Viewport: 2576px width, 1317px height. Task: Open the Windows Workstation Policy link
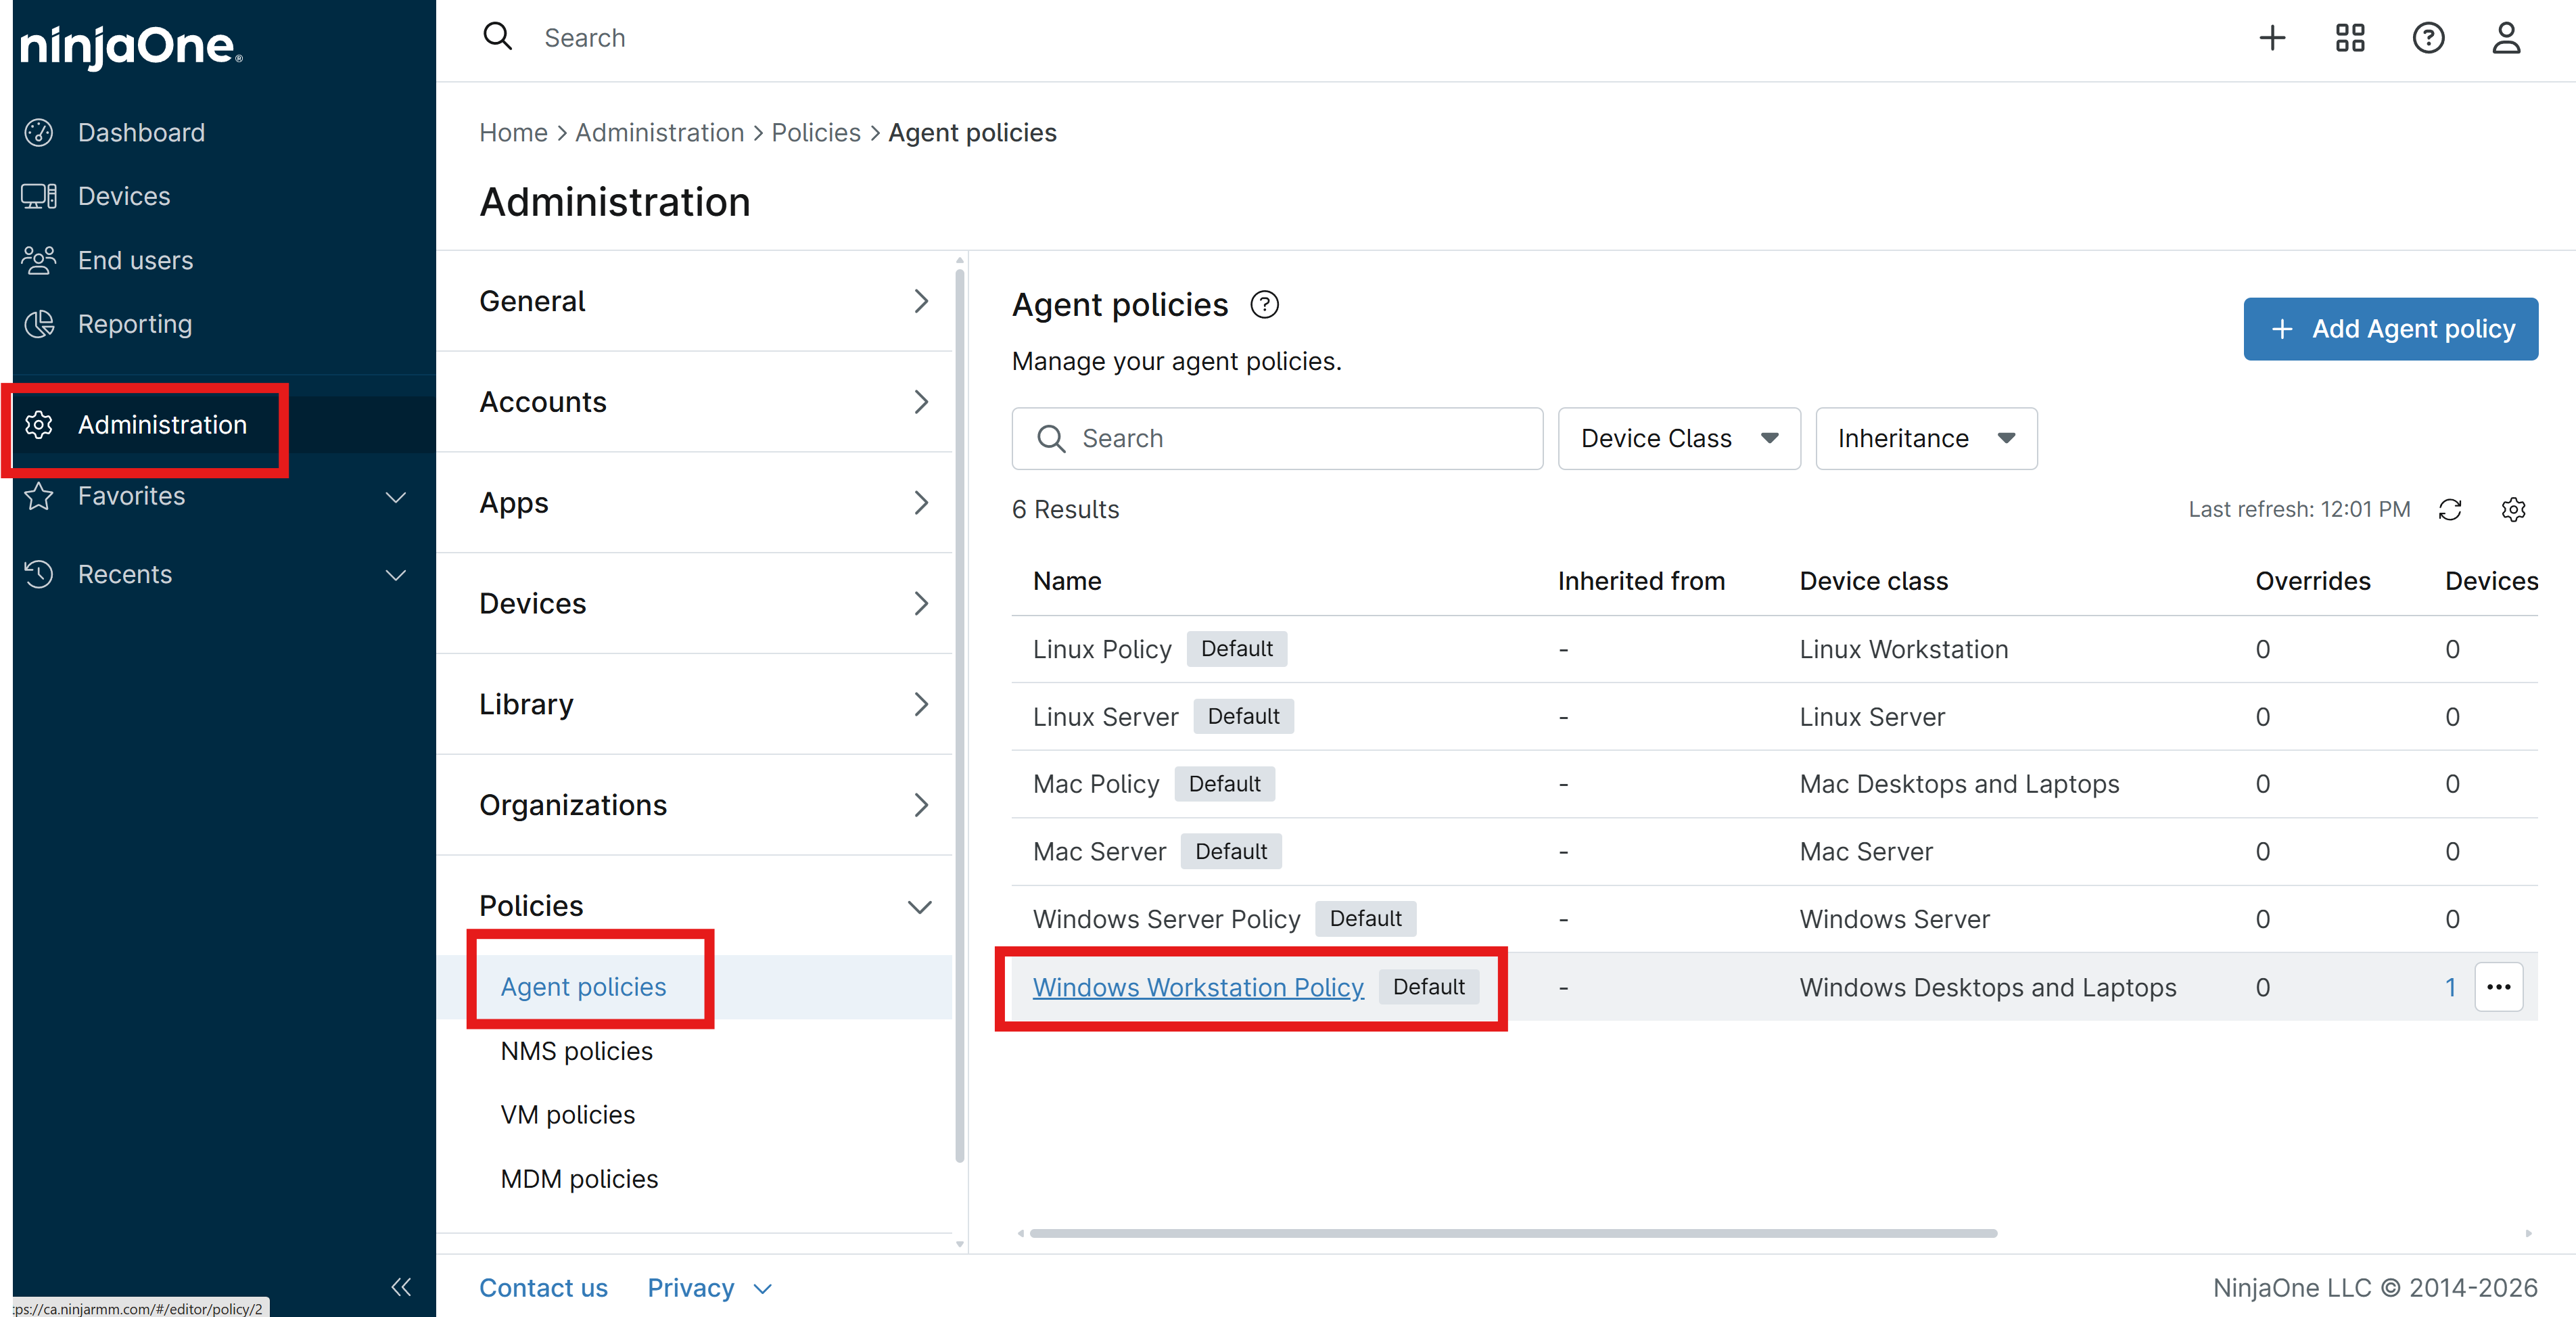coord(1198,987)
